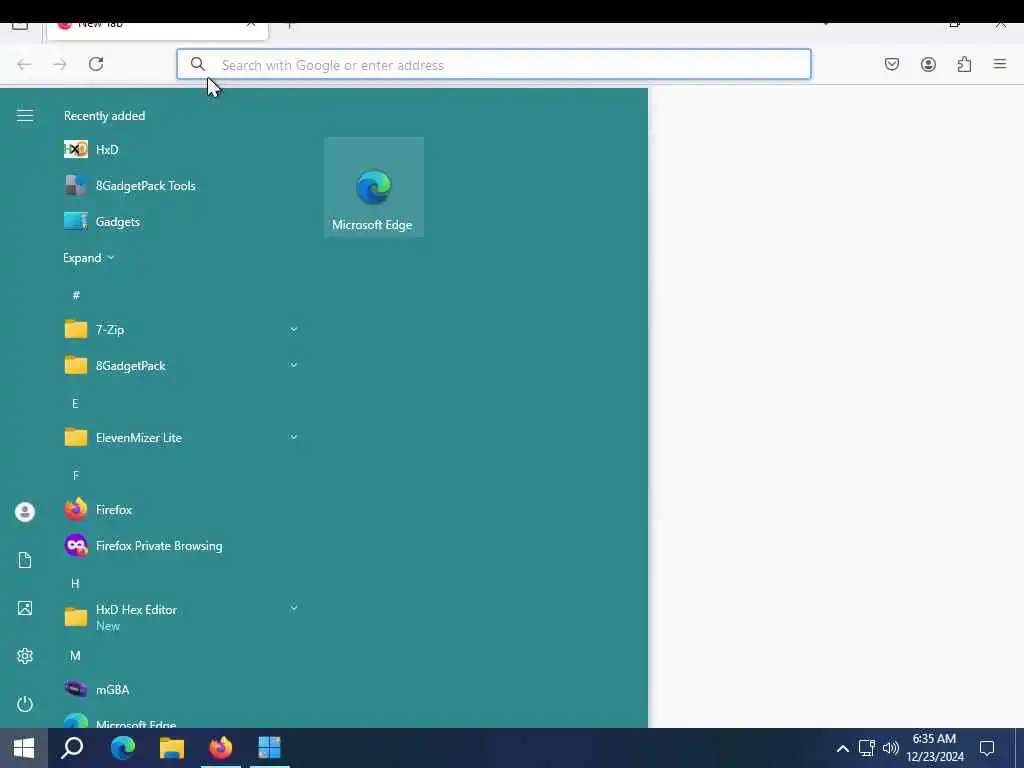Click the M letter header

pyautogui.click(x=75, y=656)
